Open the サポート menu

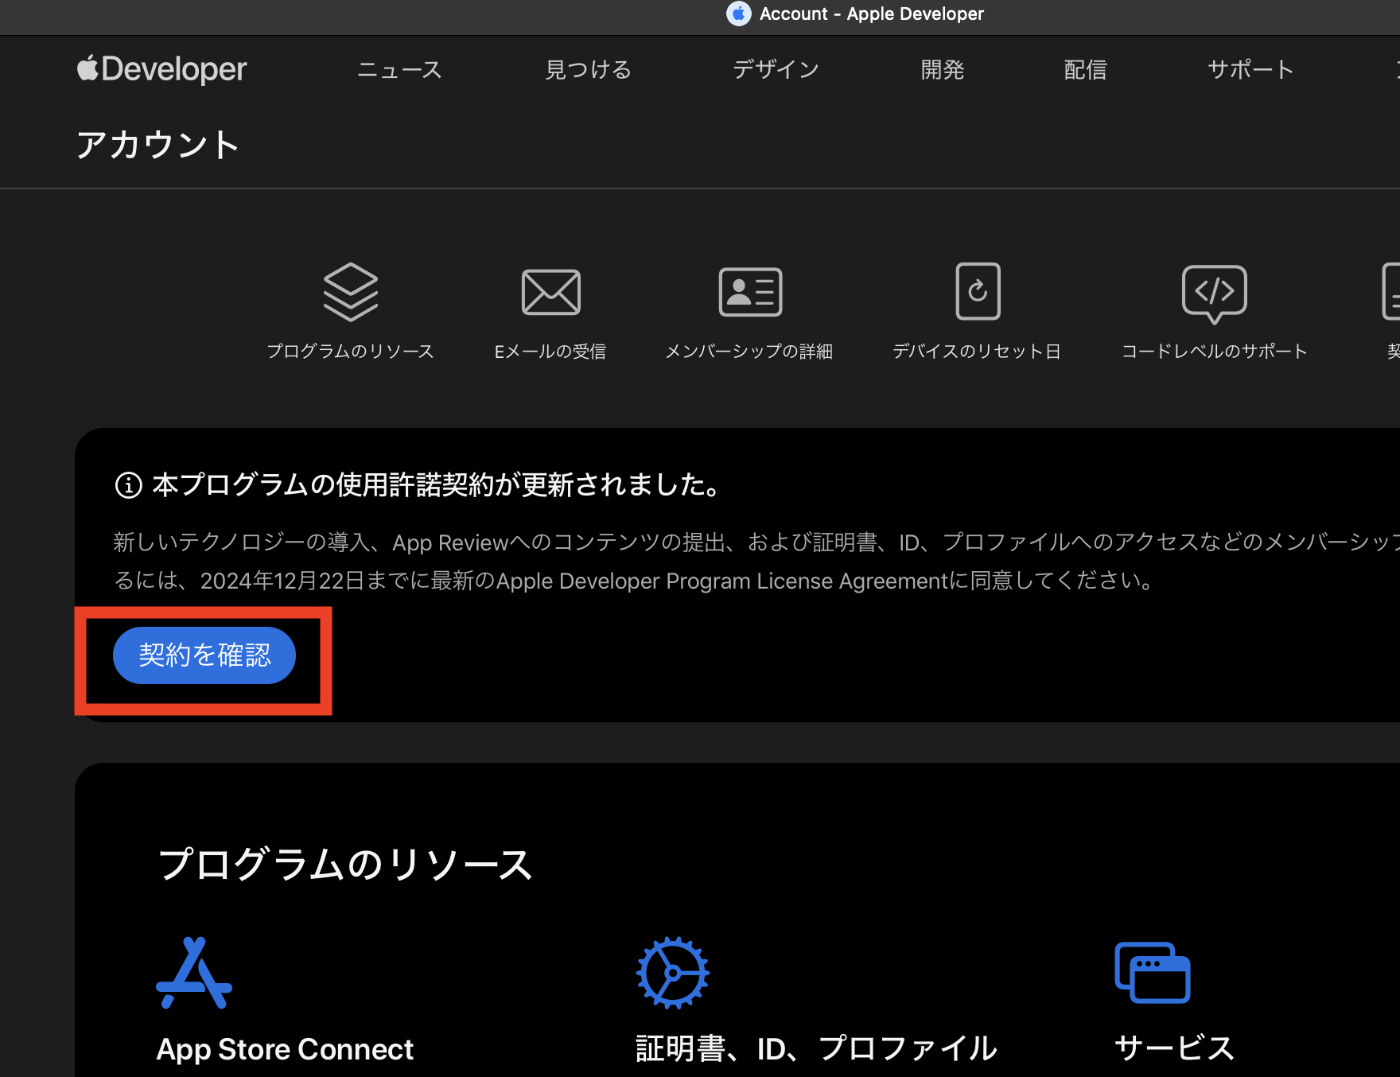[x=1251, y=70]
